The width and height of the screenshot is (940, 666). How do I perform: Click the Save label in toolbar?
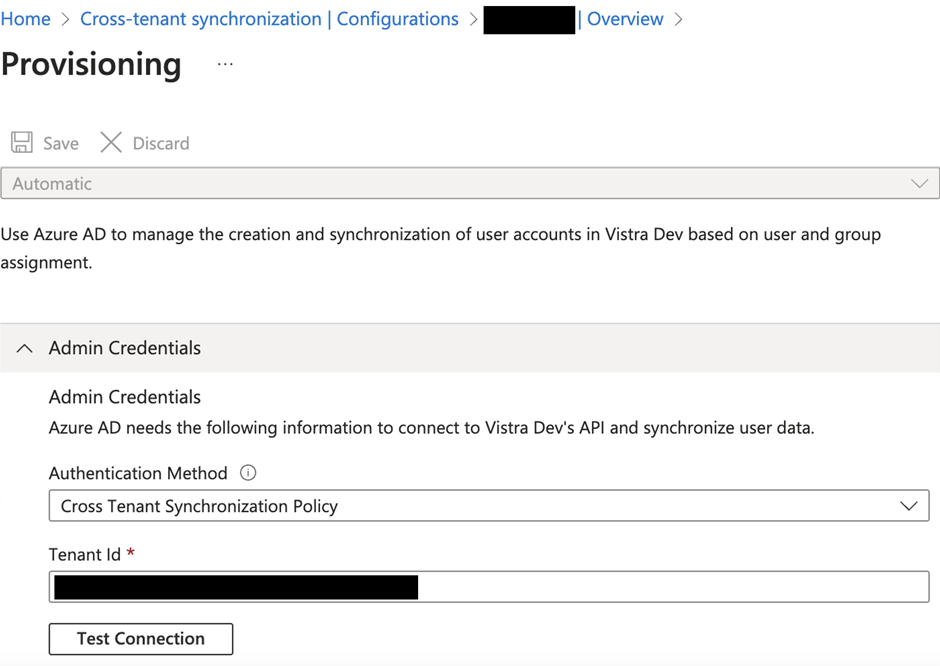61,143
